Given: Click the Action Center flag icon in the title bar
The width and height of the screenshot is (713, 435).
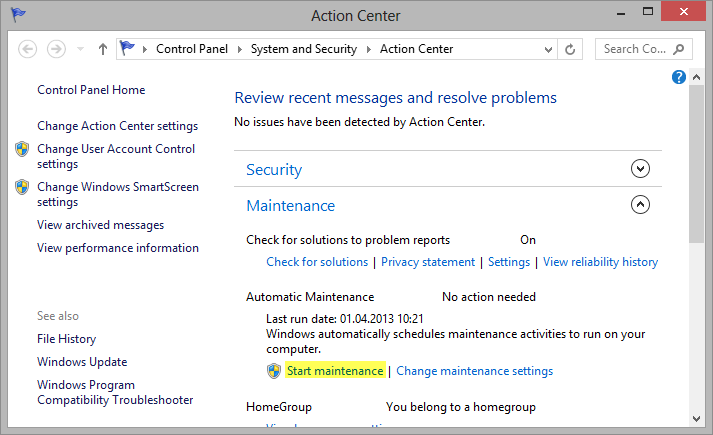Looking at the screenshot, I should 18,15.
